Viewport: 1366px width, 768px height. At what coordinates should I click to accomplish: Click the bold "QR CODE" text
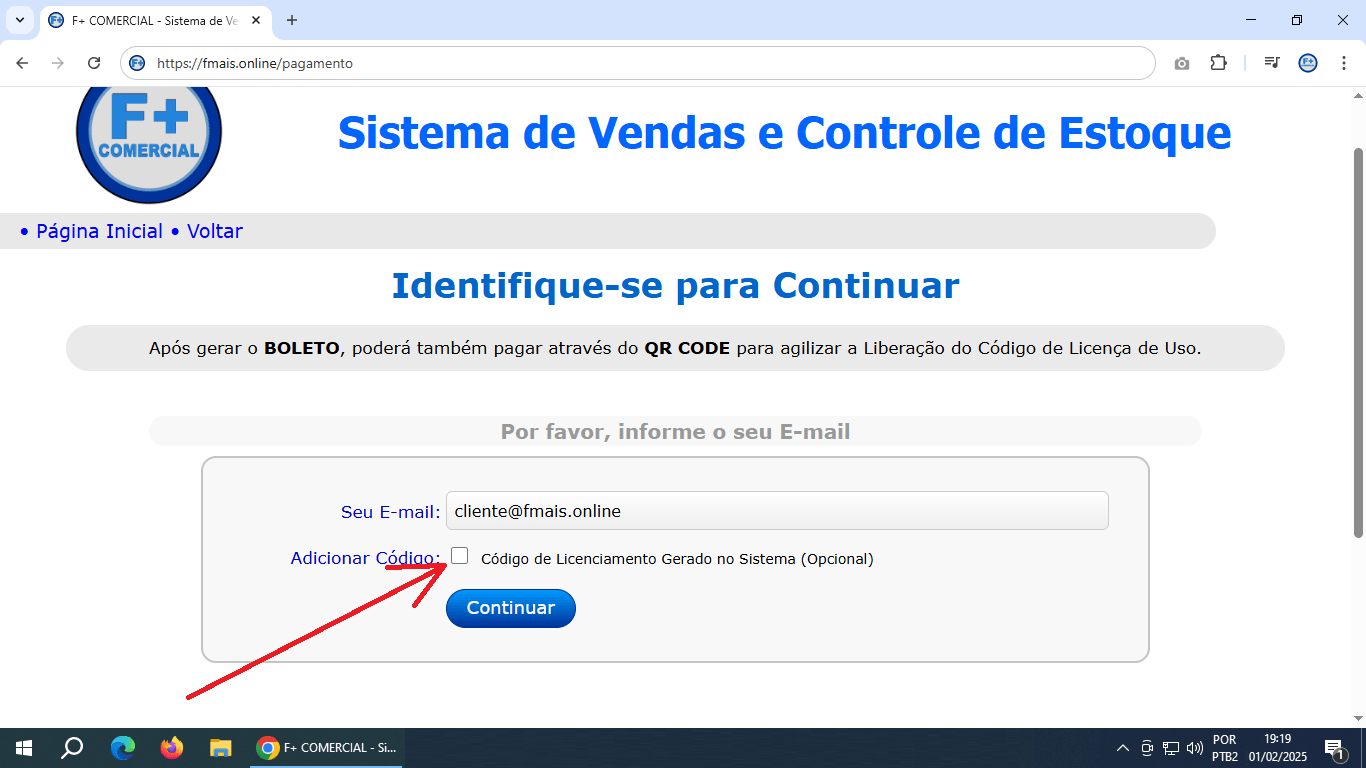[x=687, y=349]
